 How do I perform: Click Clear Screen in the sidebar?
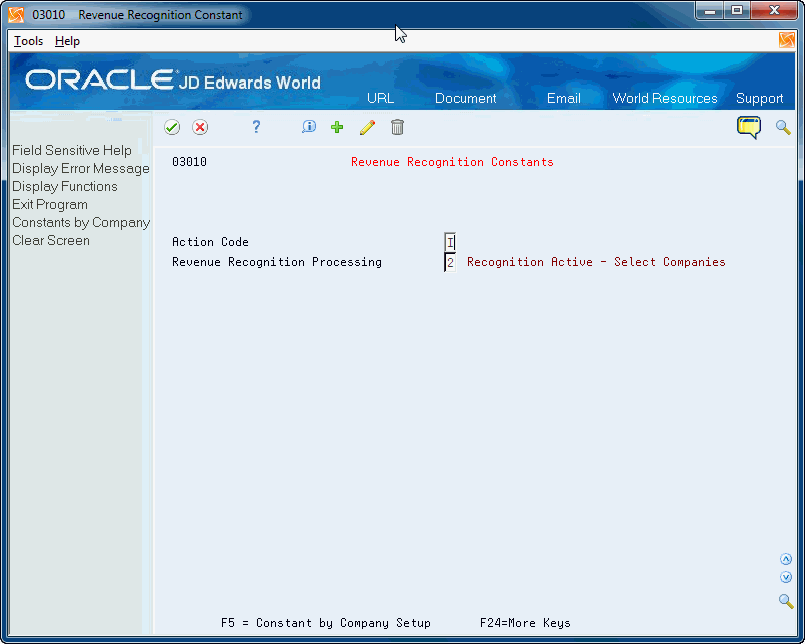(x=51, y=240)
